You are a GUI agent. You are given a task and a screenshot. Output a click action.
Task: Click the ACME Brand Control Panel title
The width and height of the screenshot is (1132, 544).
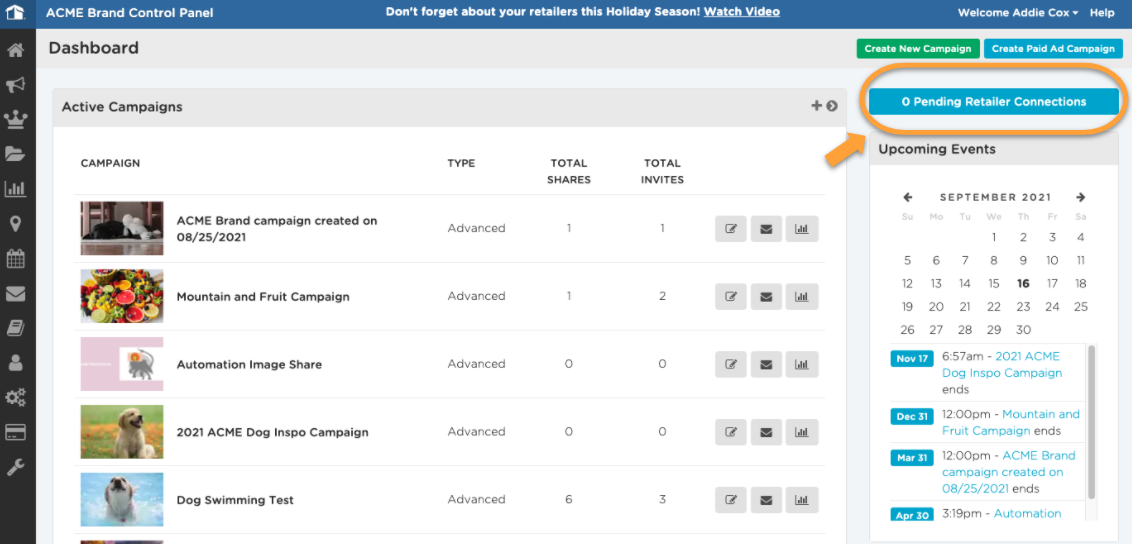point(129,13)
